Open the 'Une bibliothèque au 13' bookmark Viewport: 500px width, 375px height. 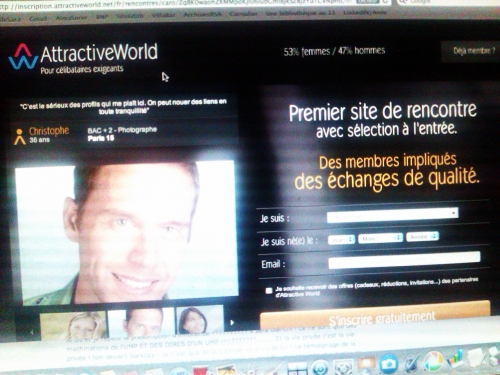(x=300, y=13)
